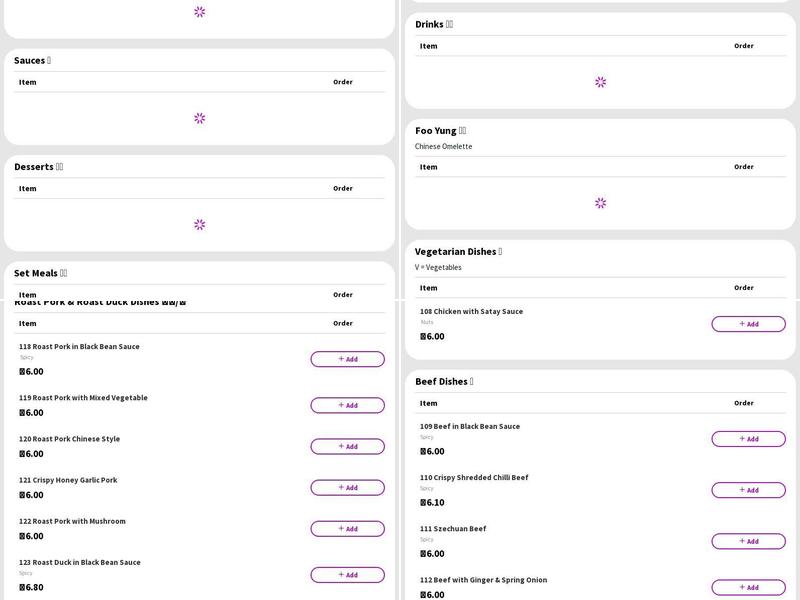Add 118 Roast Pork in Black Bean Sauce

[x=347, y=359]
